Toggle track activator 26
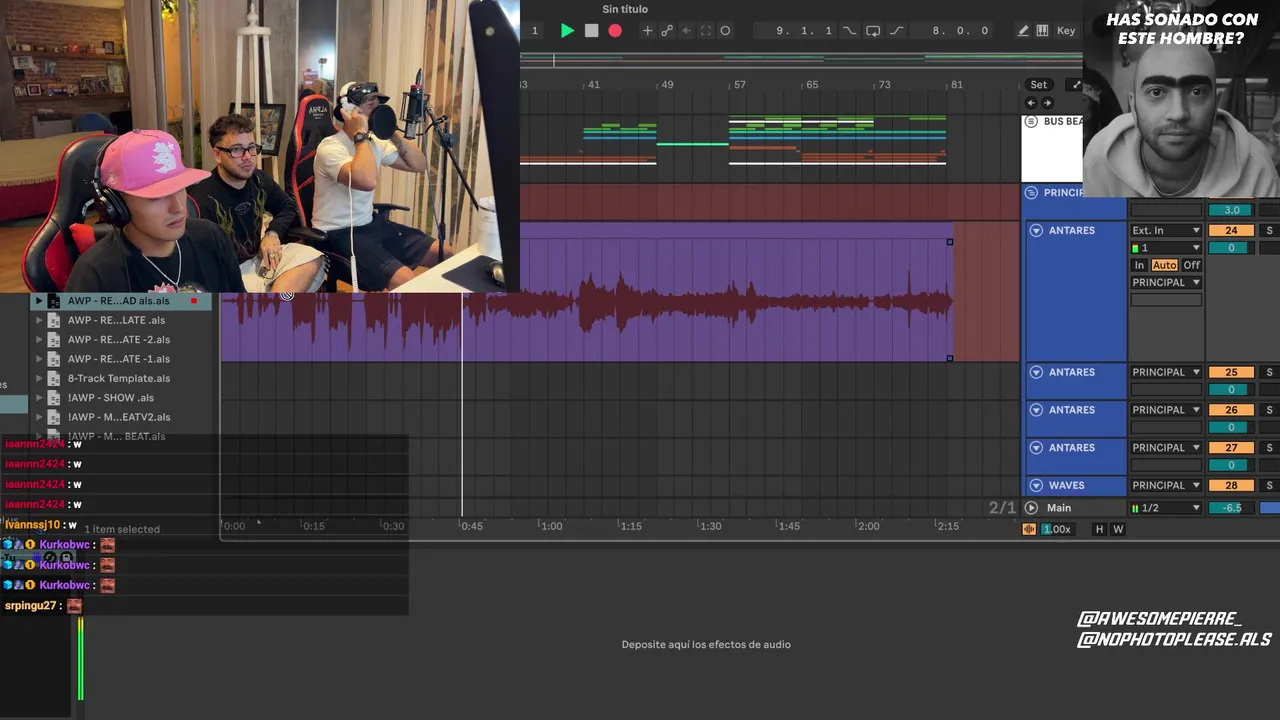The width and height of the screenshot is (1280, 720). click(1231, 410)
